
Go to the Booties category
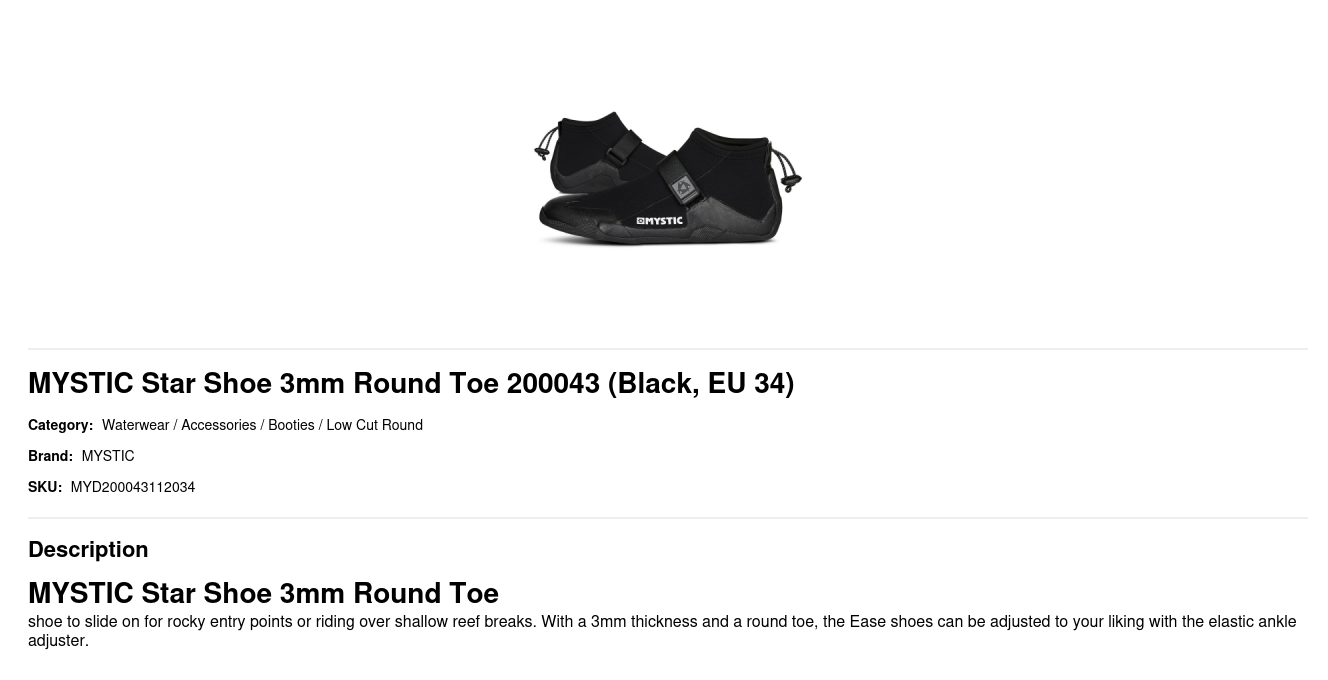click(291, 425)
